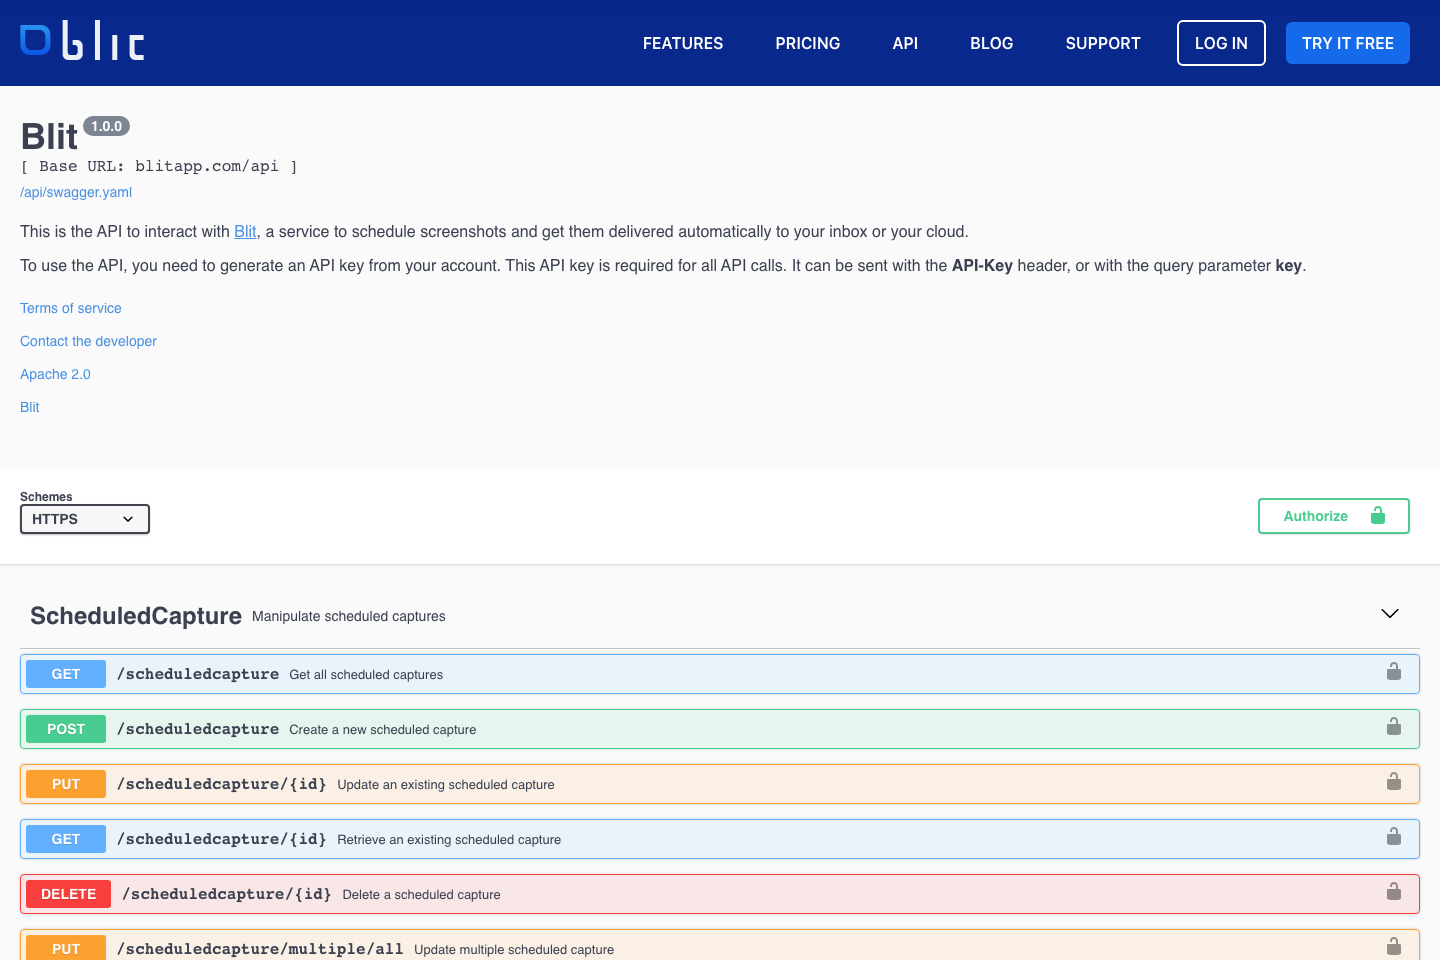Click the lock icon on GET /scheduledcapture row

pyautogui.click(x=1393, y=672)
